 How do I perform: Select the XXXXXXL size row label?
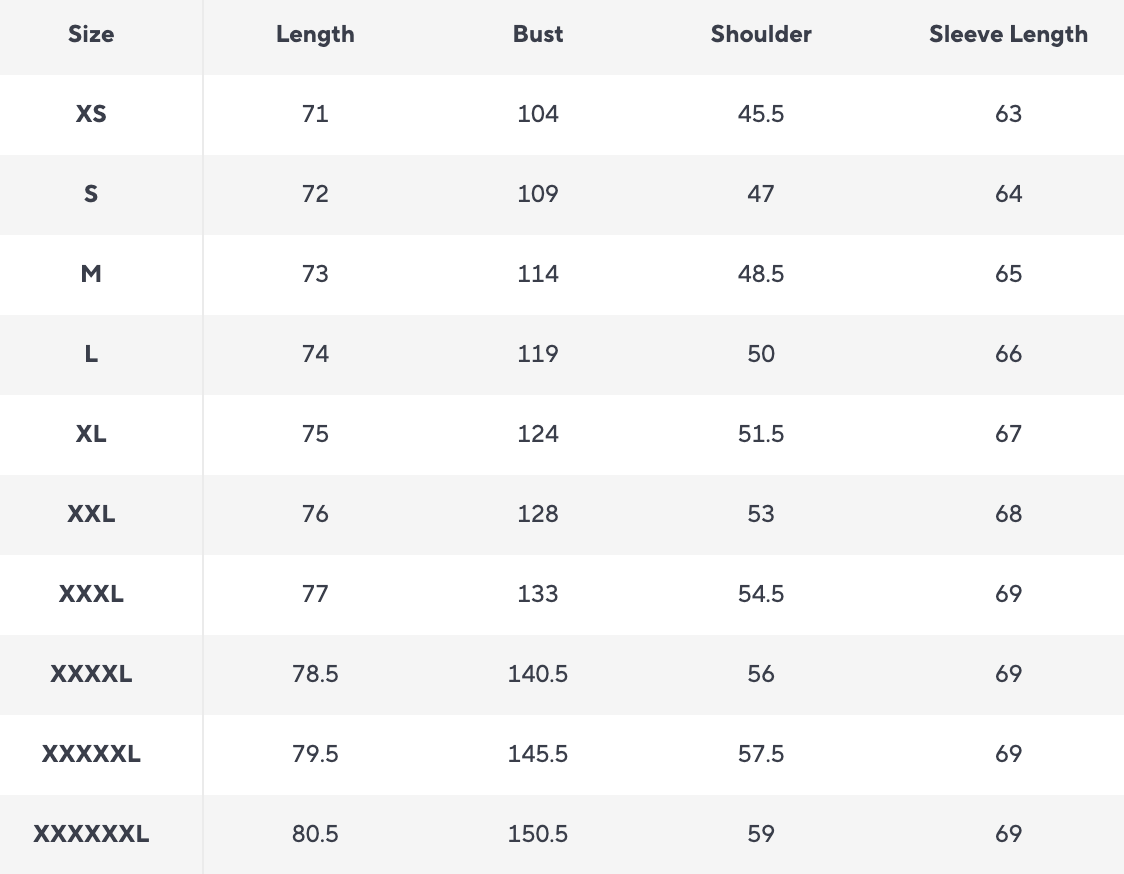pos(91,834)
